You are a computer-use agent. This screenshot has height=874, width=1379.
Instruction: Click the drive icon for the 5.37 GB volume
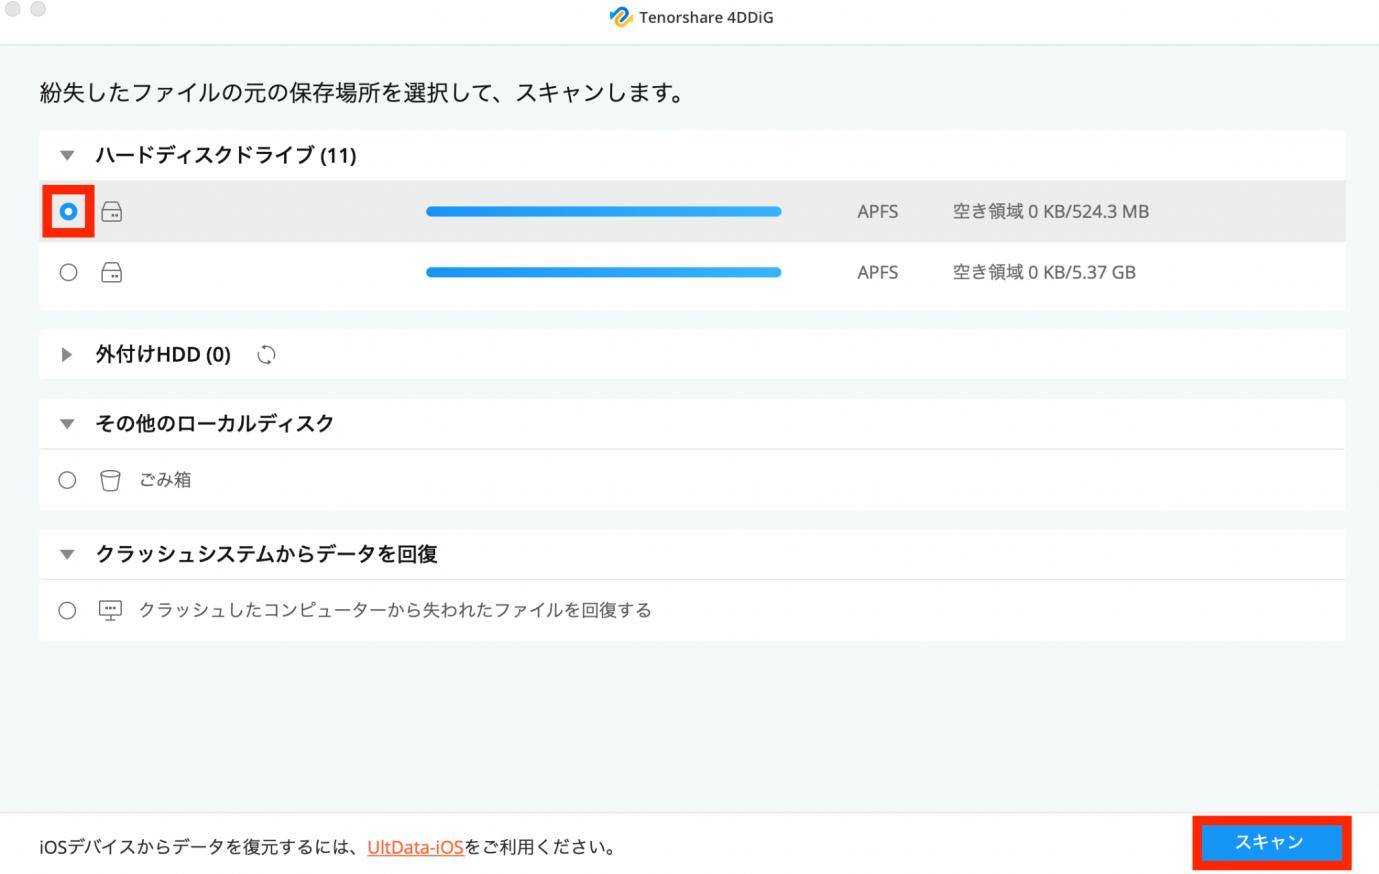tap(111, 272)
